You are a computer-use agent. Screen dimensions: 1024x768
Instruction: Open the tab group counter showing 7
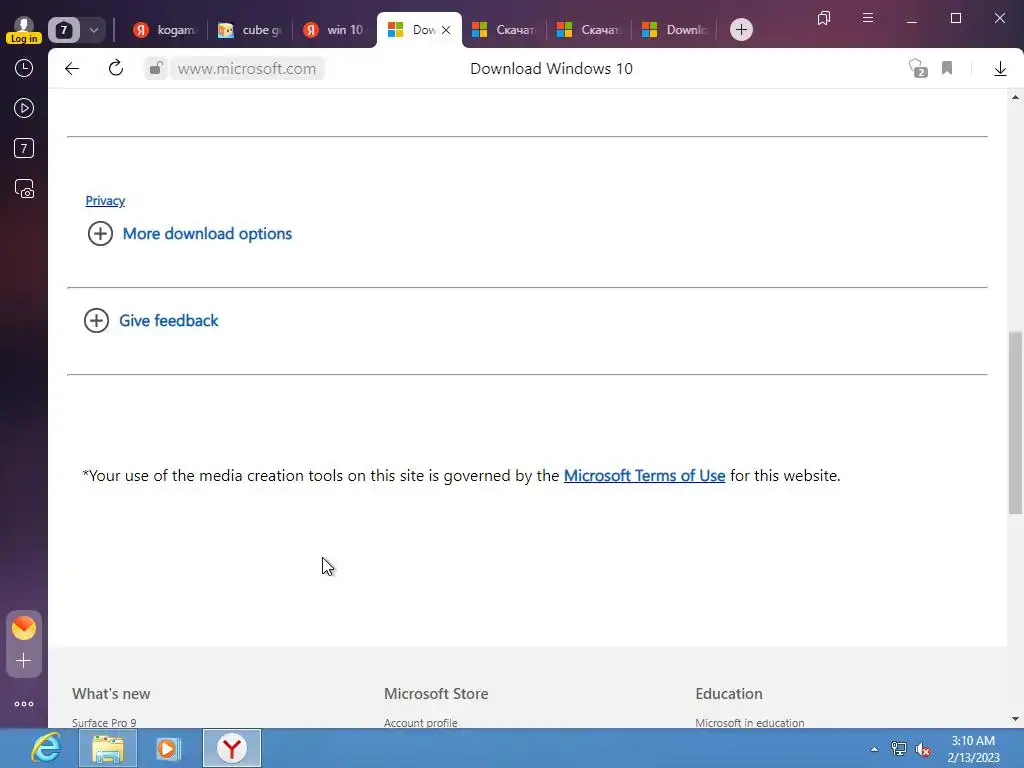tap(64, 30)
